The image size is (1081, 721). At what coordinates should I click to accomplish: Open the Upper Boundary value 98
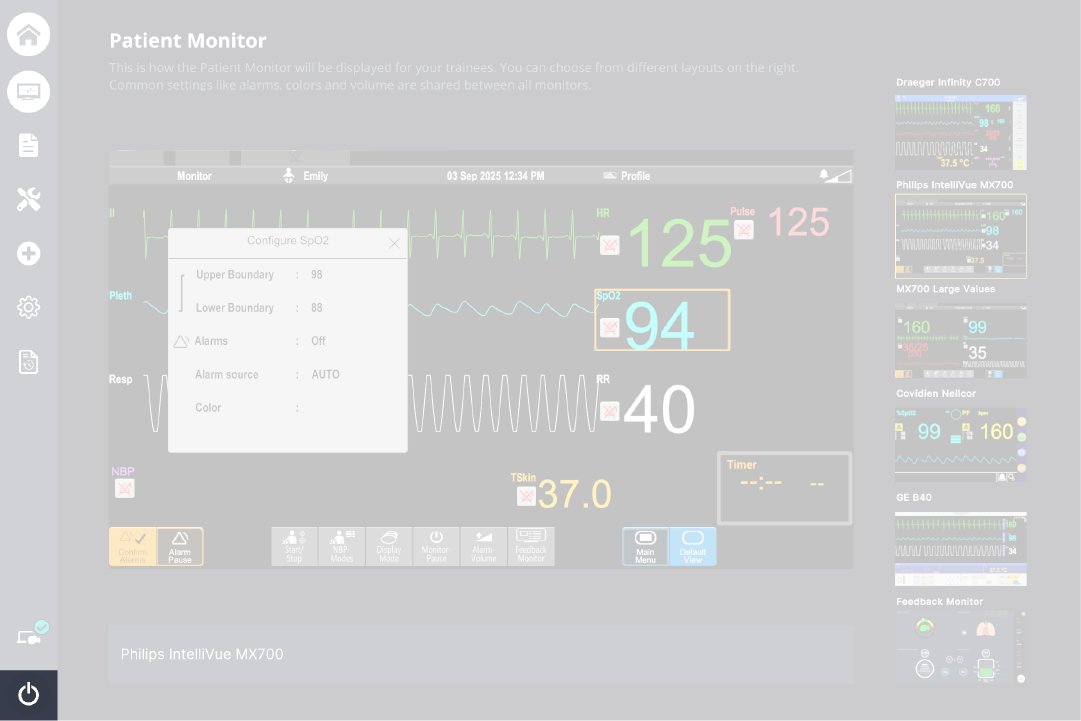[x=317, y=275]
